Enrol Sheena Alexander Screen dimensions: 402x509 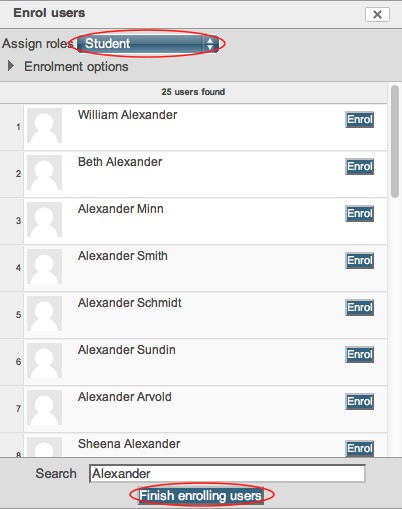click(x=359, y=448)
